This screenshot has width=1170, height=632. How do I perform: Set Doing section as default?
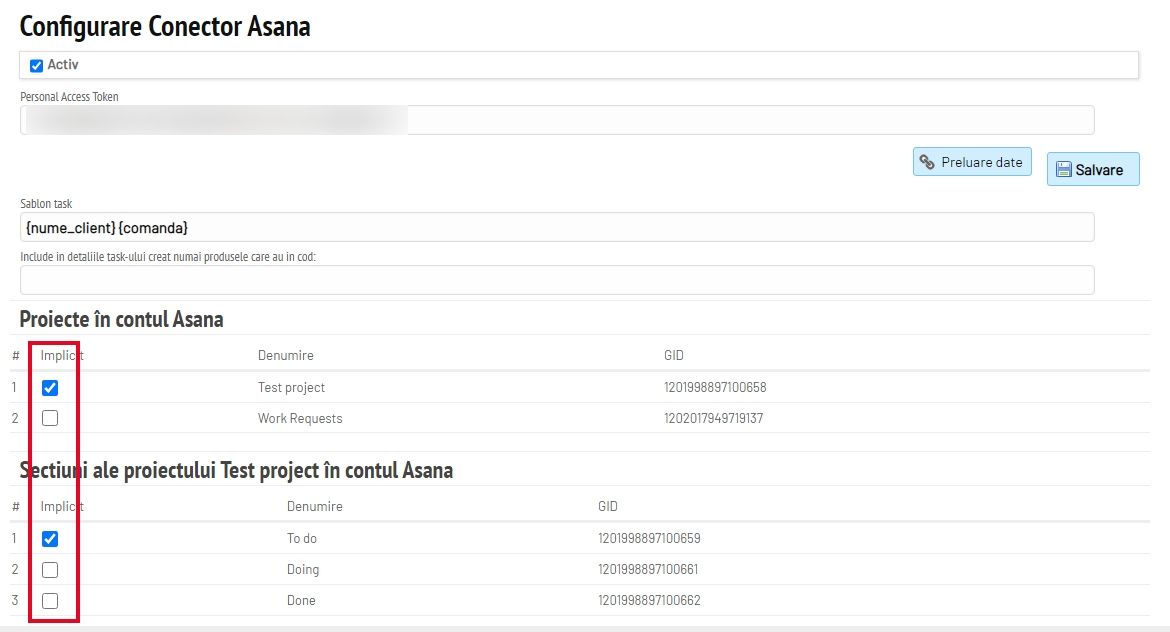pyautogui.click(x=50, y=570)
